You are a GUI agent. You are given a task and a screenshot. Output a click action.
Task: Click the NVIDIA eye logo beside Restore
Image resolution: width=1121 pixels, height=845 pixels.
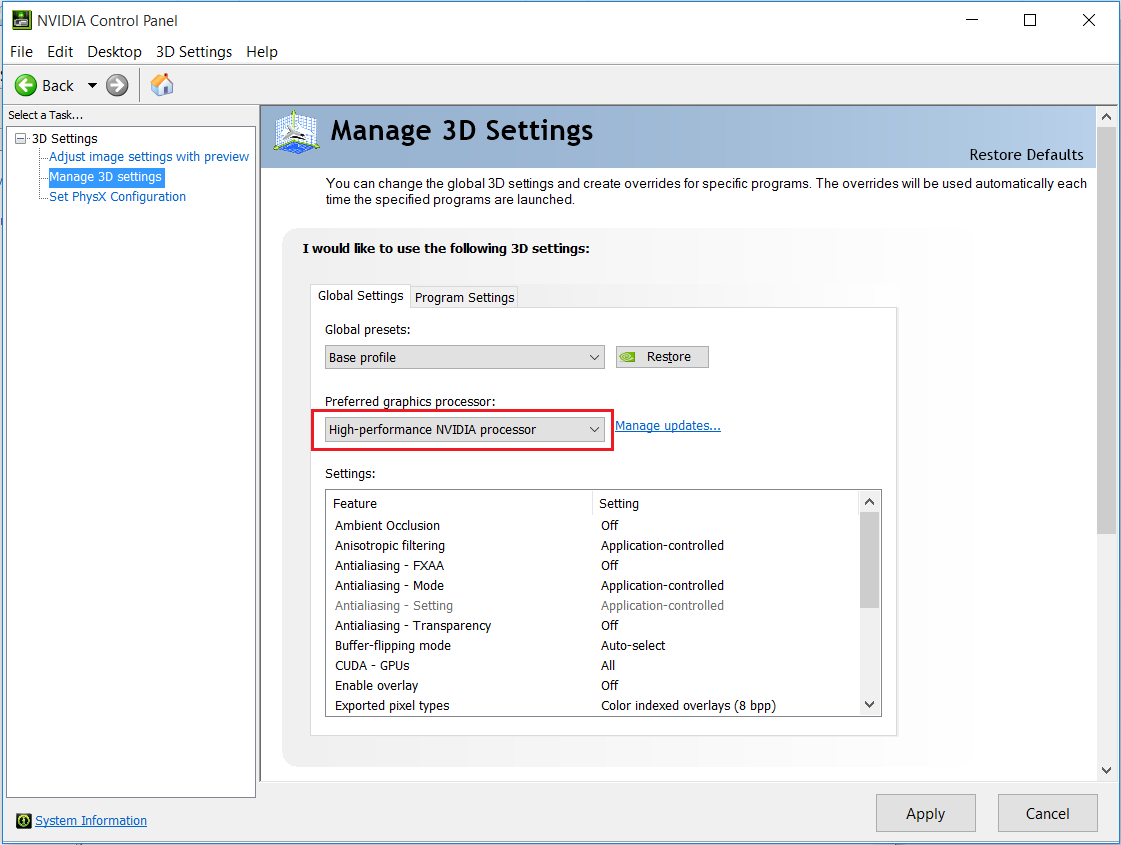(x=627, y=356)
